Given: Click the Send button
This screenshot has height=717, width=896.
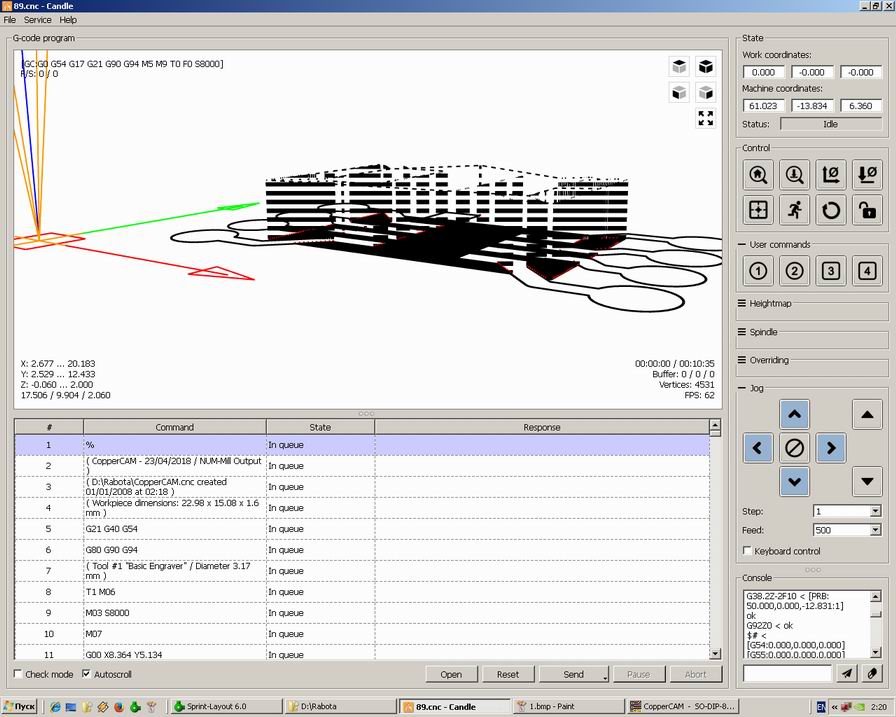Looking at the screenshot, I should click(x=573, y=675).
